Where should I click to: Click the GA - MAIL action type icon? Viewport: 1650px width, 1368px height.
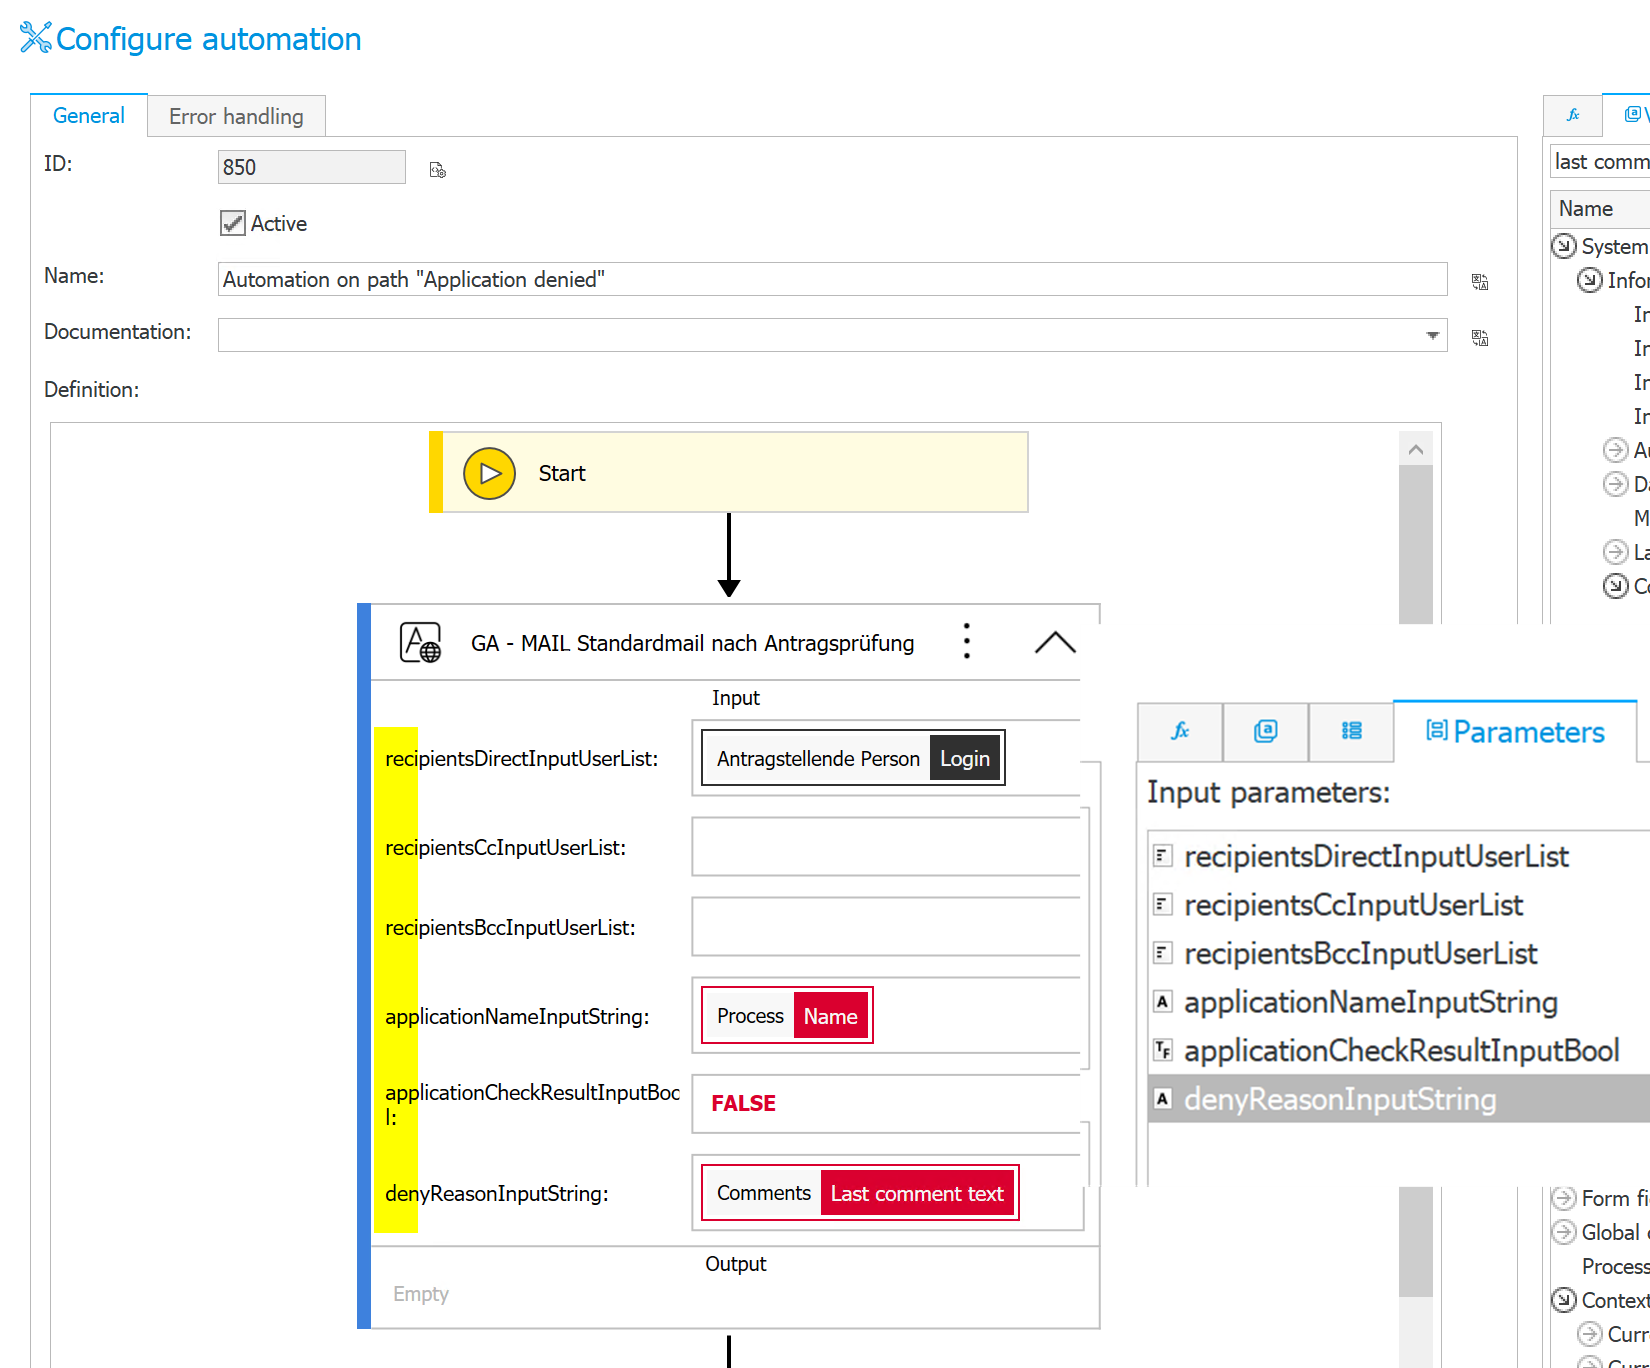(x=420, y=642)
